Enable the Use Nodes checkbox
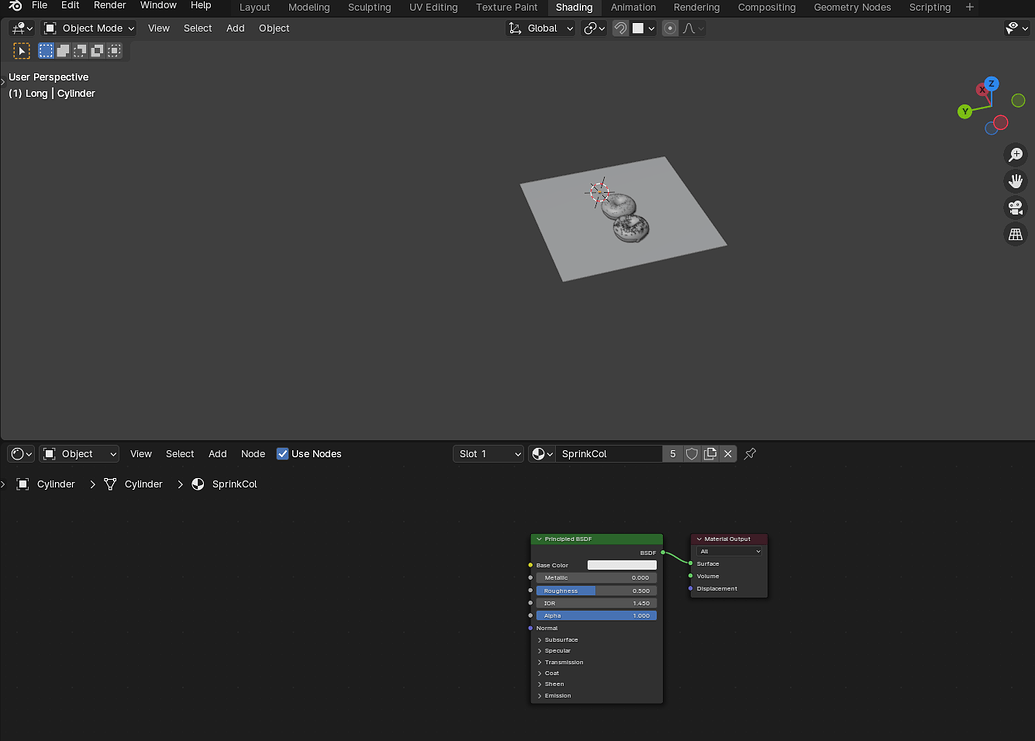1035x741 pixels. (282, 453)
